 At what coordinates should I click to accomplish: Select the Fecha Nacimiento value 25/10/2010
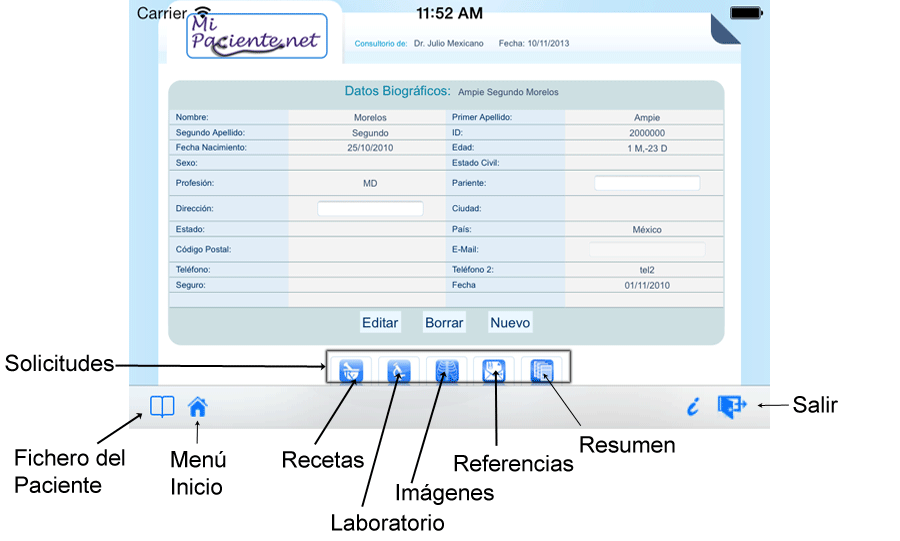pos(370,147)
